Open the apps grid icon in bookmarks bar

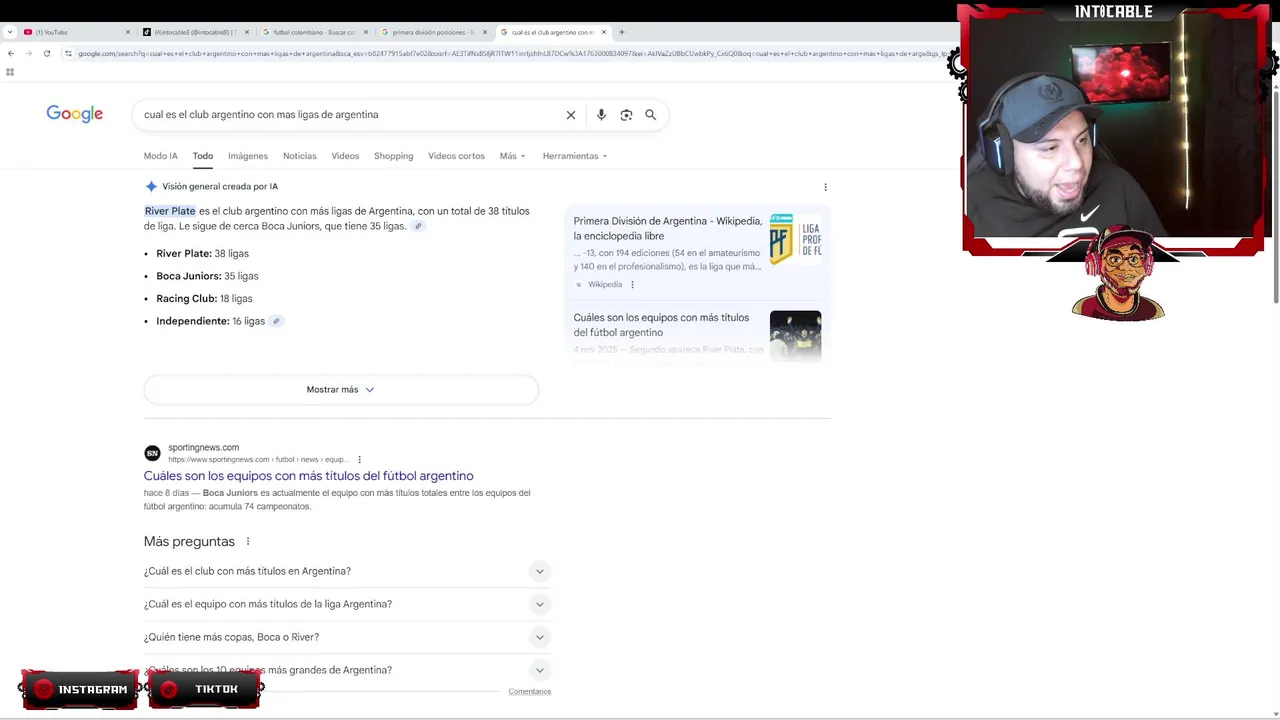[x=10, y=72]
